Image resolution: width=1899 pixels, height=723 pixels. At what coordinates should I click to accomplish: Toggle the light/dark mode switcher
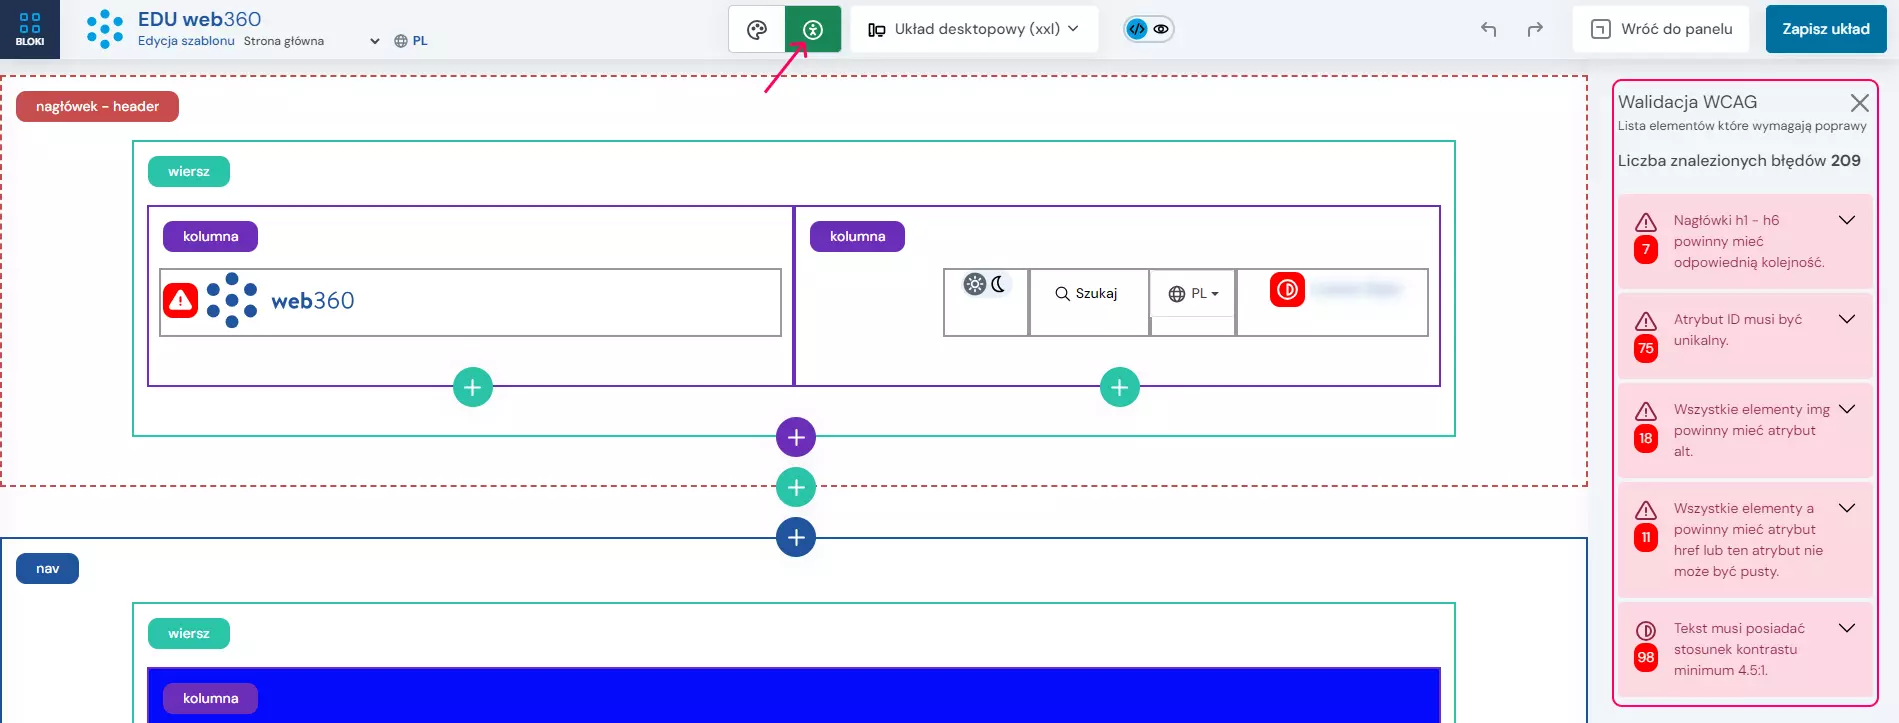point(986,285)
